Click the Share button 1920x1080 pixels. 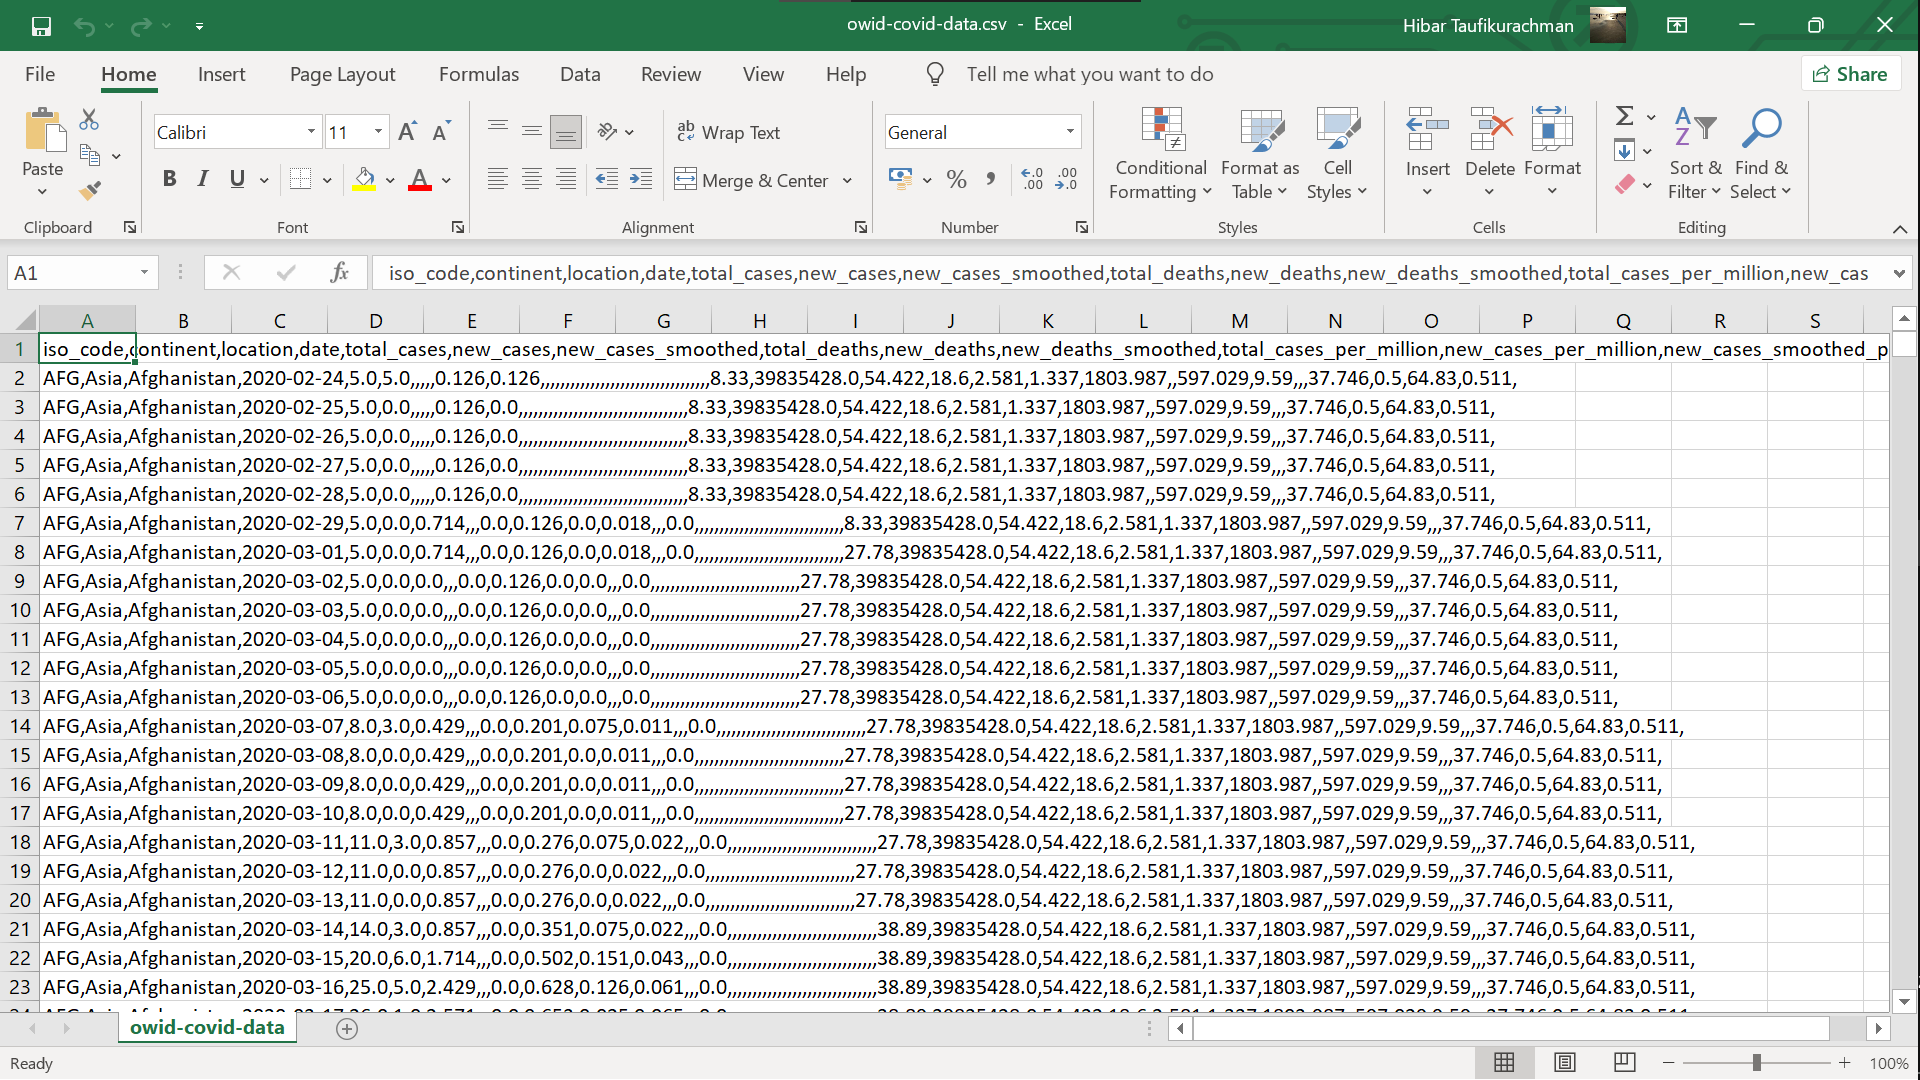pyautogui.click(x=1850, y=74)
